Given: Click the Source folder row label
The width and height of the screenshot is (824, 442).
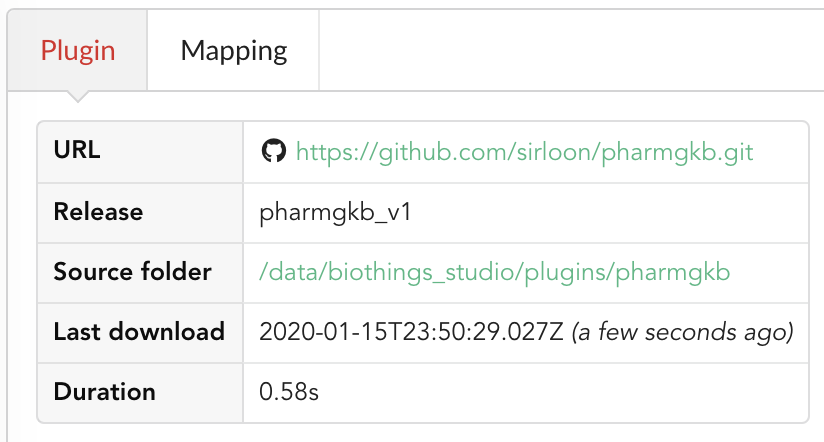Looking at the screenshot, I should coord(132,272).
